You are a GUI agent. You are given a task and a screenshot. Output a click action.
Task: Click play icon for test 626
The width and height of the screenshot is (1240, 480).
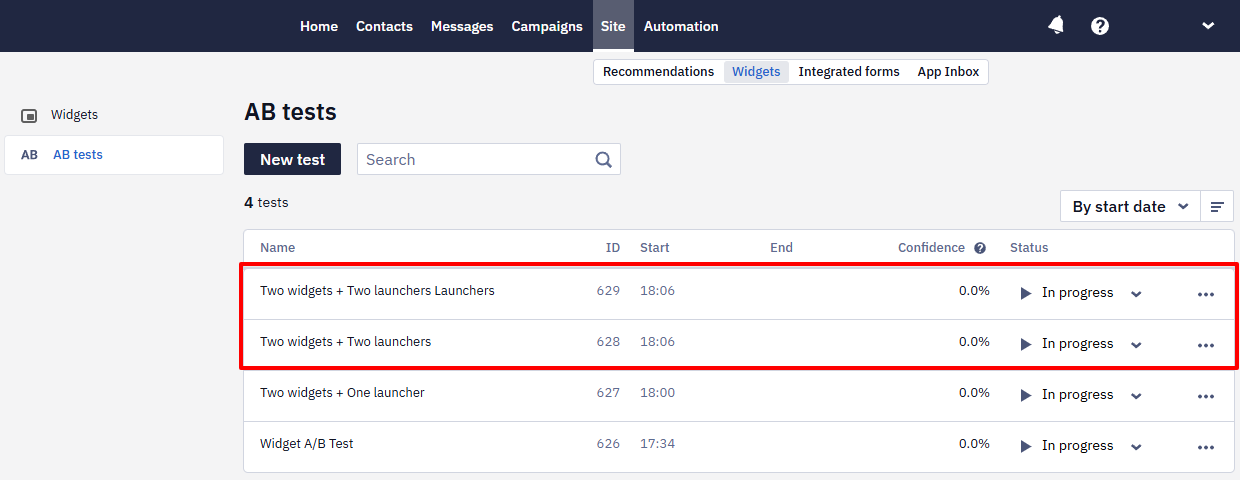tap(1025, 446)
